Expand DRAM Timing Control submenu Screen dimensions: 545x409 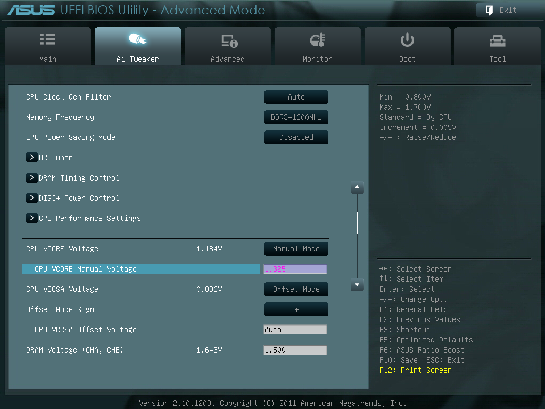click(x=32, y=178)
